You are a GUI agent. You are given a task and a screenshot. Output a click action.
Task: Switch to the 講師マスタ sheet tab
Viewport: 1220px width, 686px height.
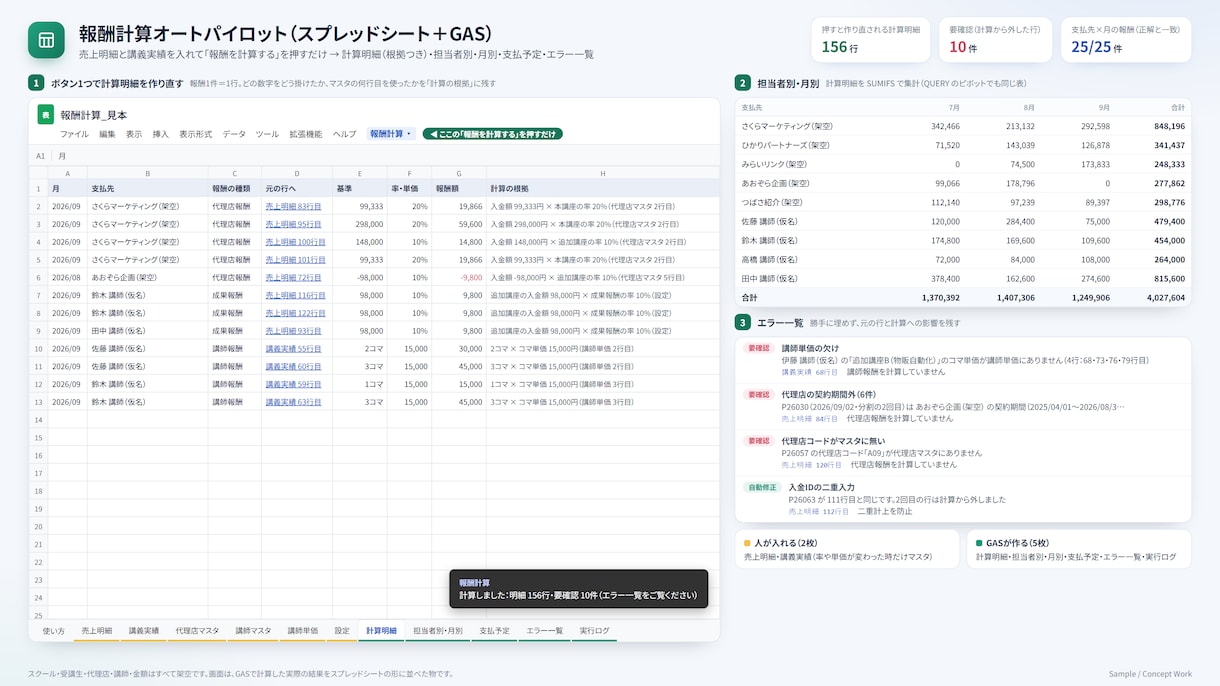(x=253, y=630)
